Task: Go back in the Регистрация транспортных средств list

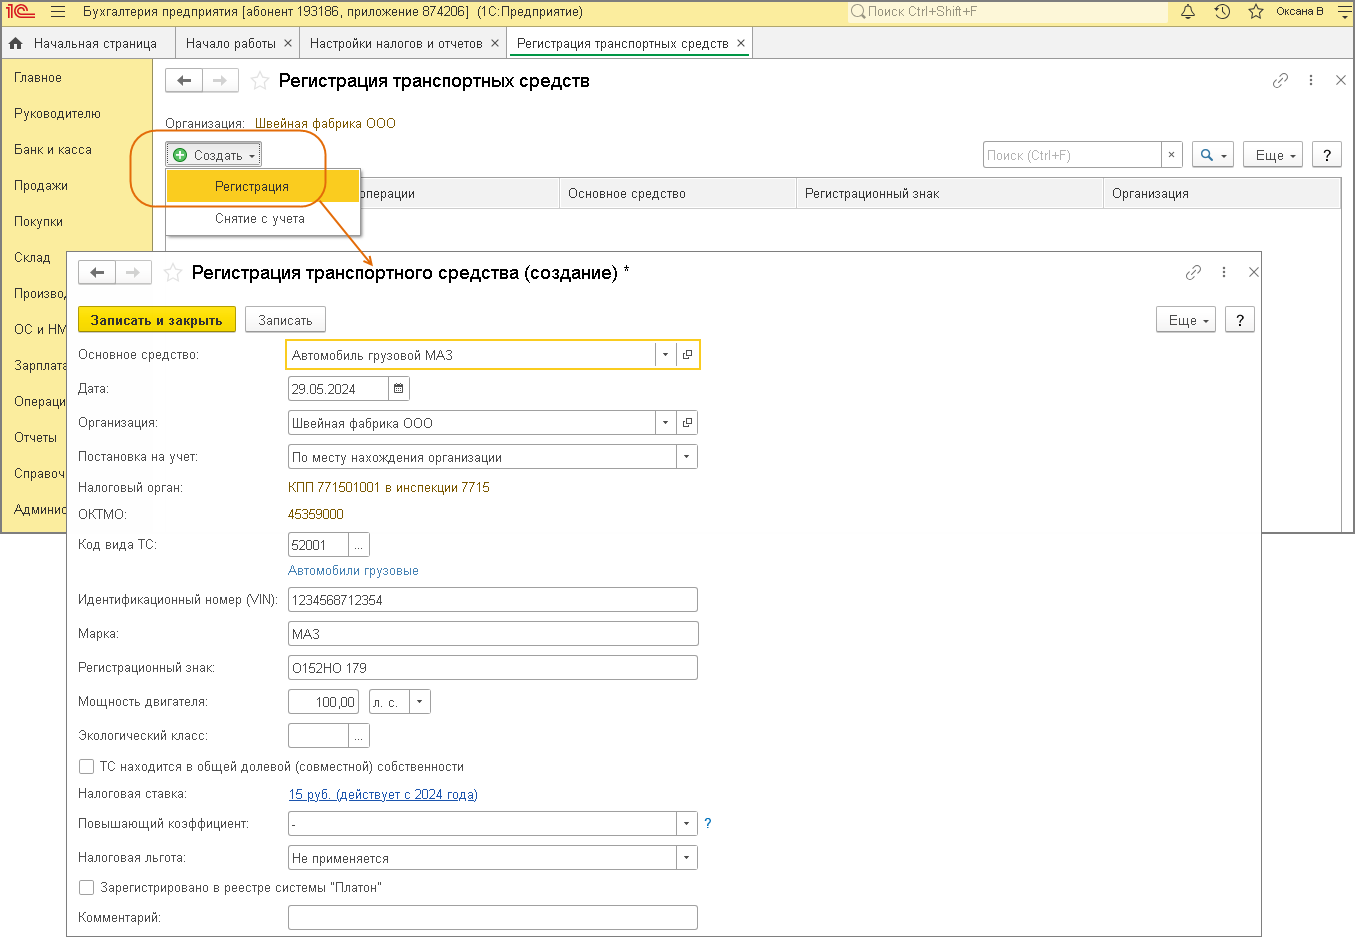Action: click(184, 81)
